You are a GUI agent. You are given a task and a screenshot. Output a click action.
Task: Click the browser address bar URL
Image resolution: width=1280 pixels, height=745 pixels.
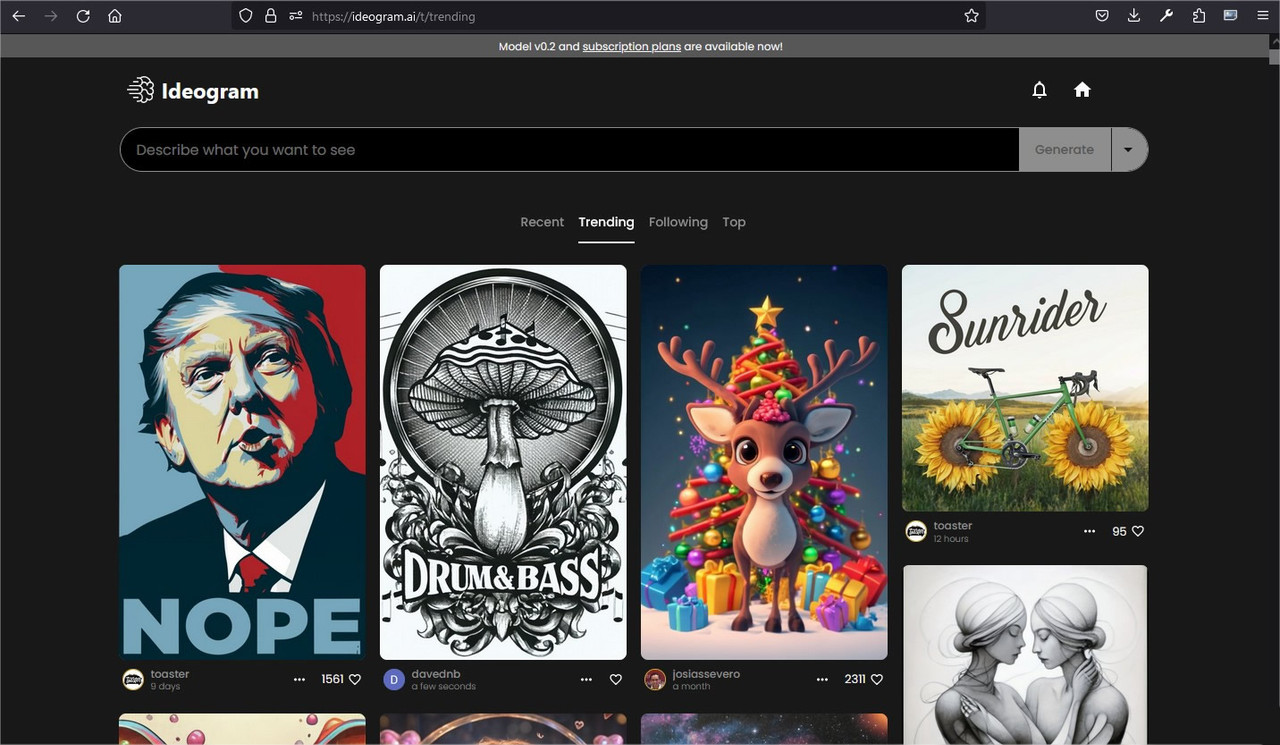click(393, 17)
